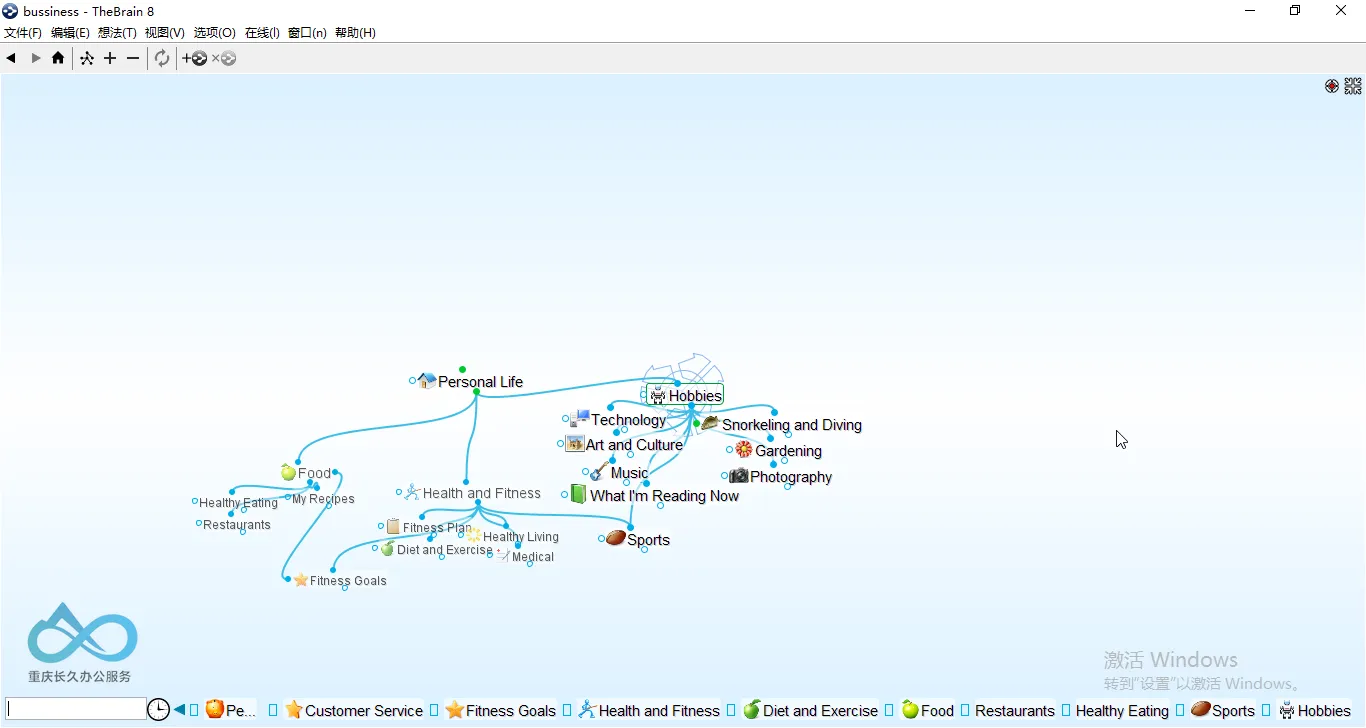Open the 视图(V) menu
Viewport: 1366px width, 728px height.
pyautogui.click(x=165, y=33)
